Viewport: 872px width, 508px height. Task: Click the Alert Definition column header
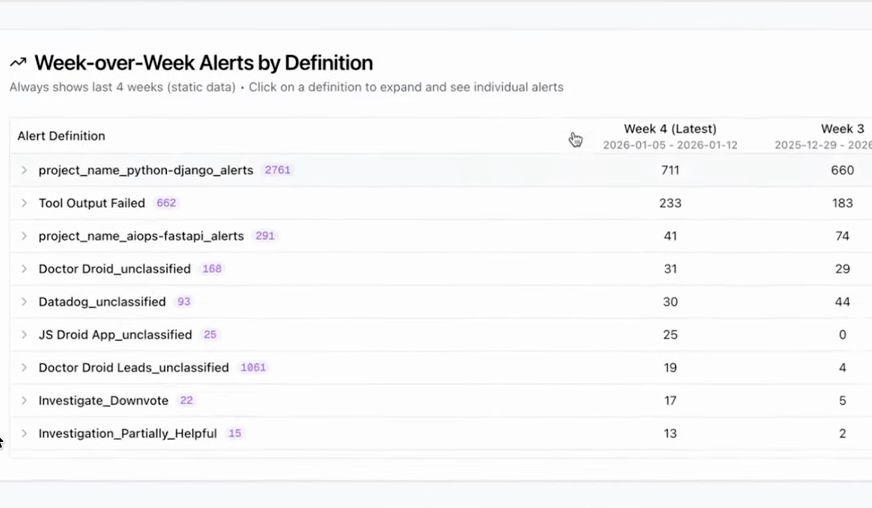click(61, 136)
